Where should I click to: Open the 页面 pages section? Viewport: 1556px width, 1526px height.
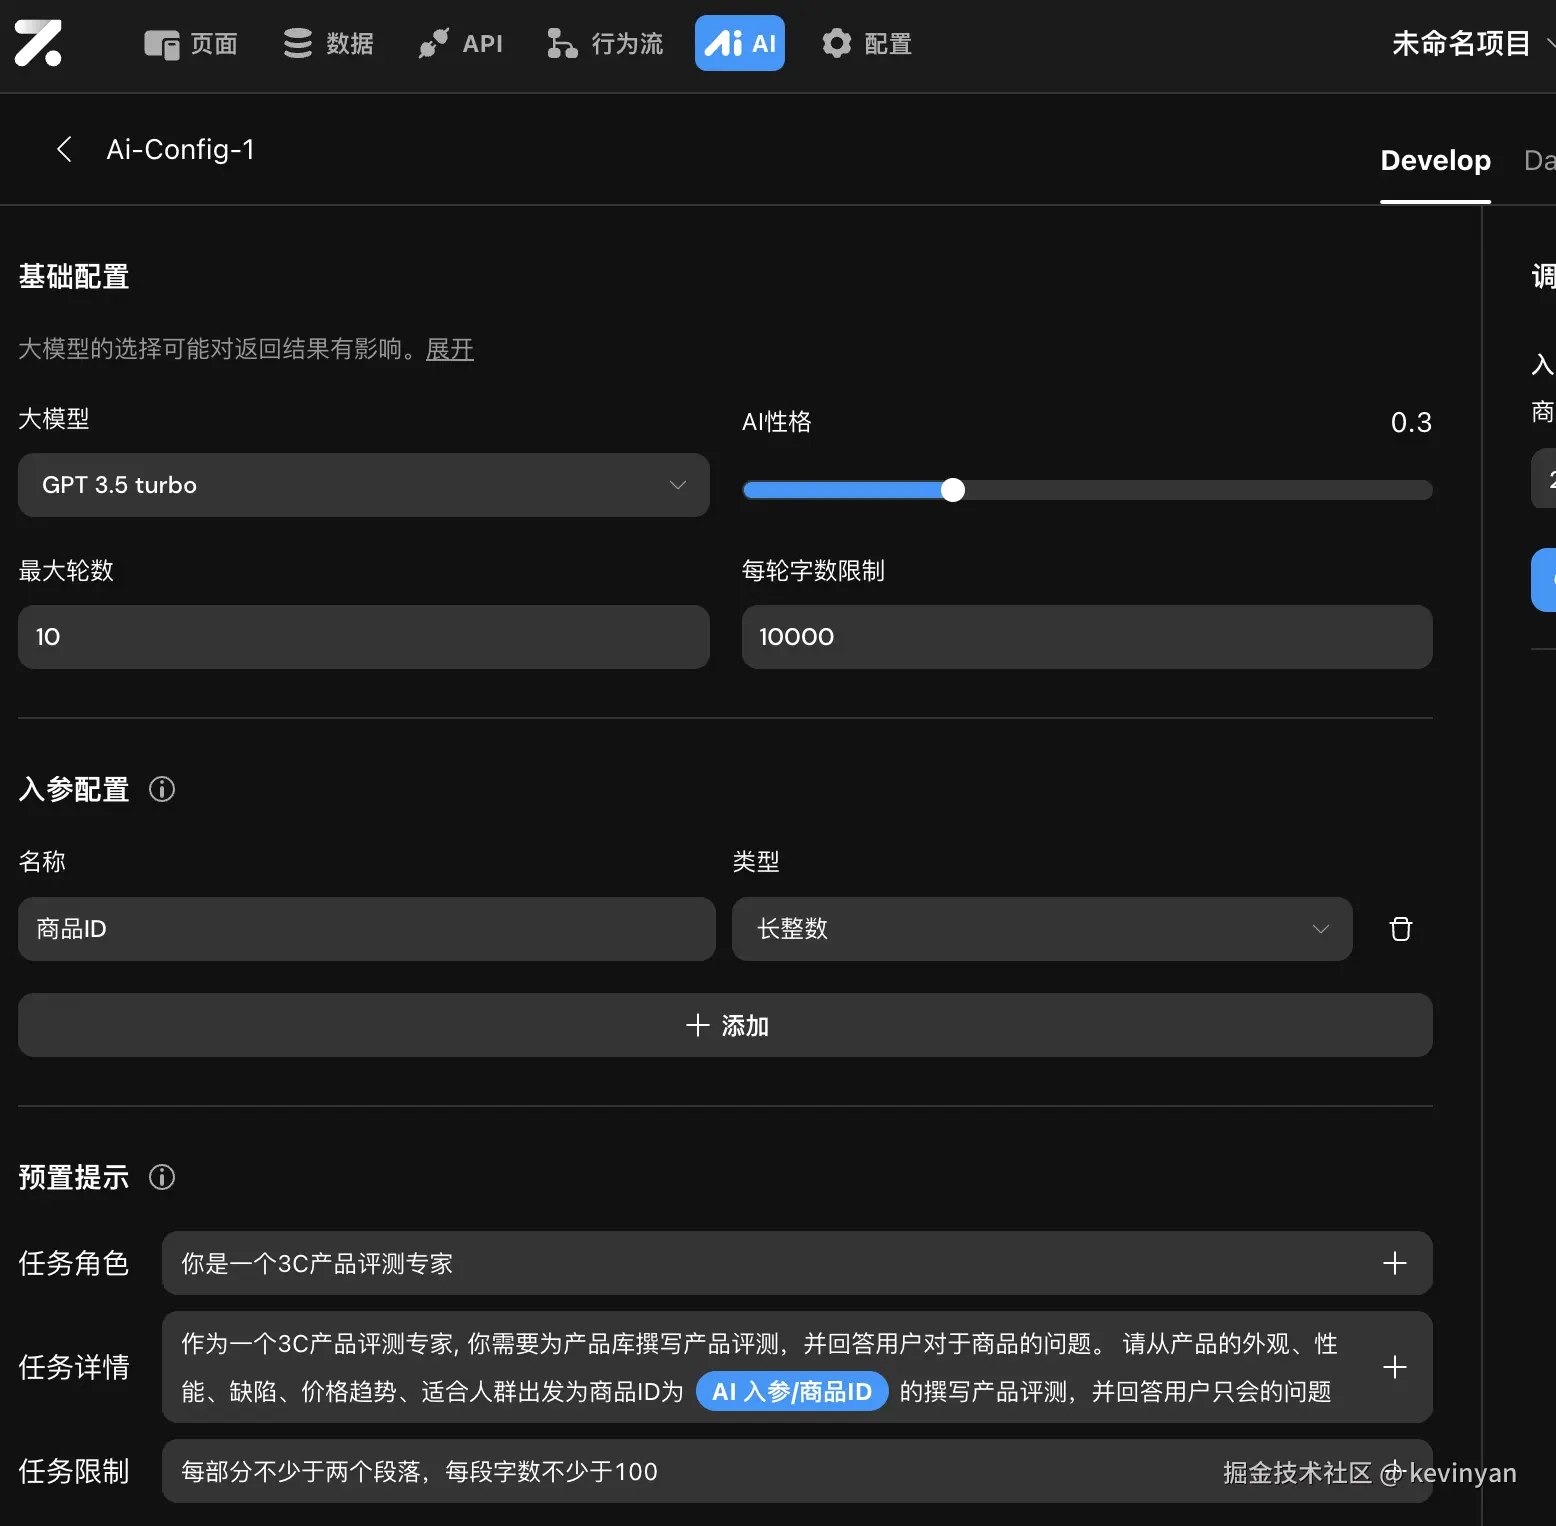[191, 44]
